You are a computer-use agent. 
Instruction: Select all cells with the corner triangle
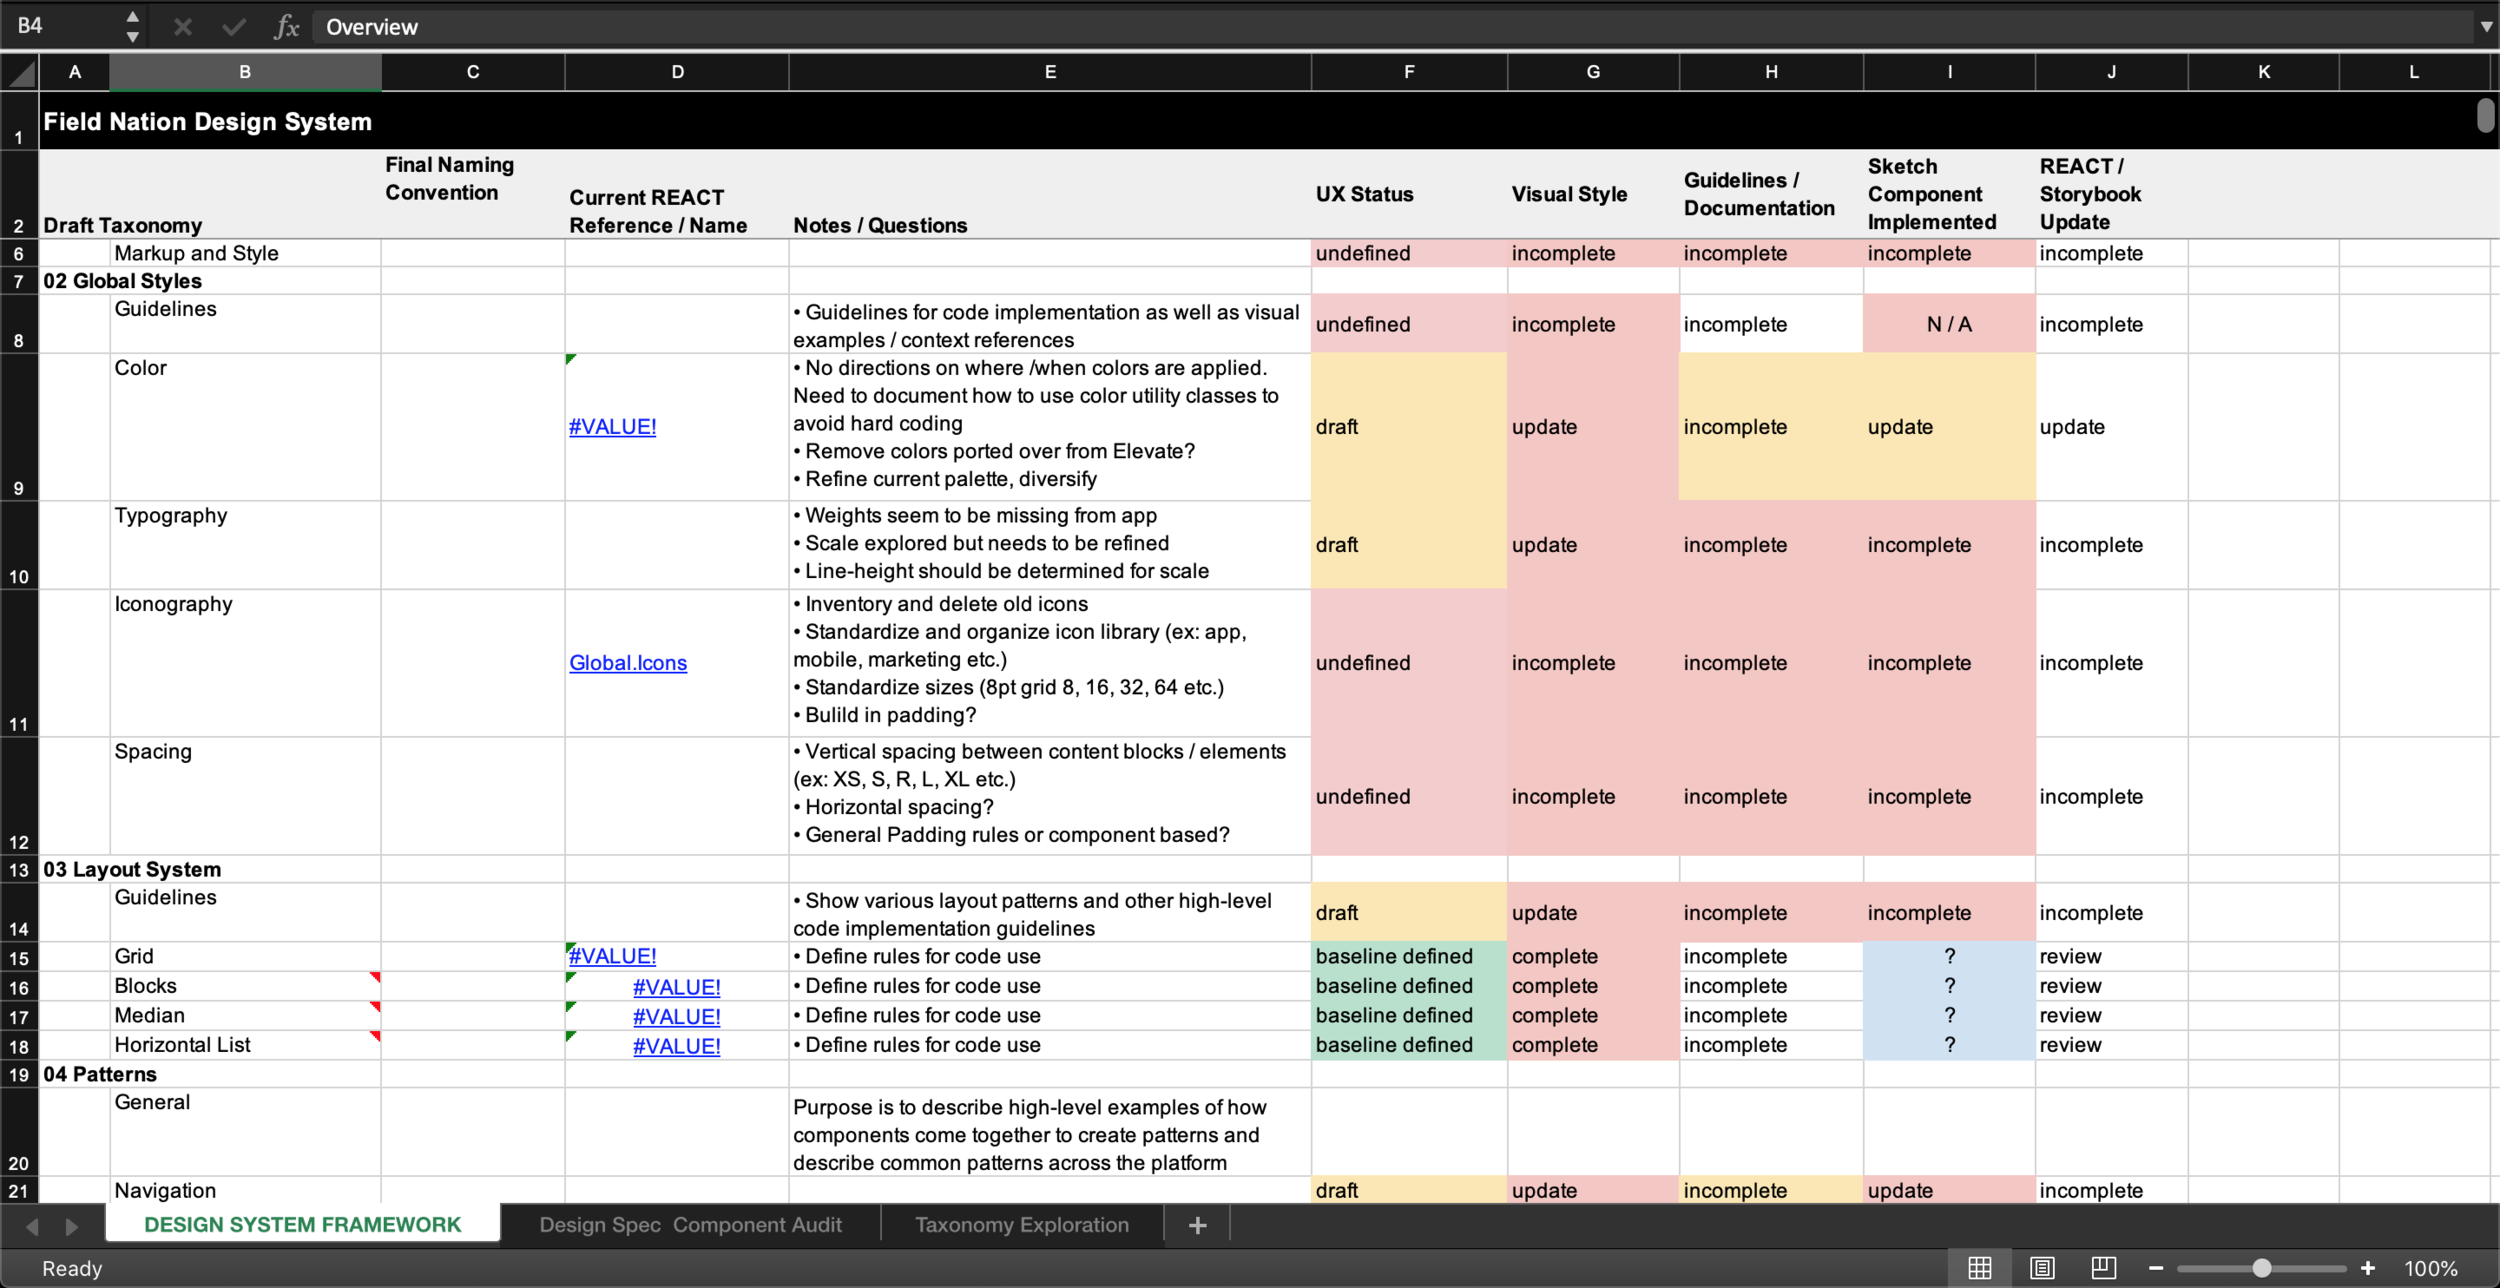[20, 72]
